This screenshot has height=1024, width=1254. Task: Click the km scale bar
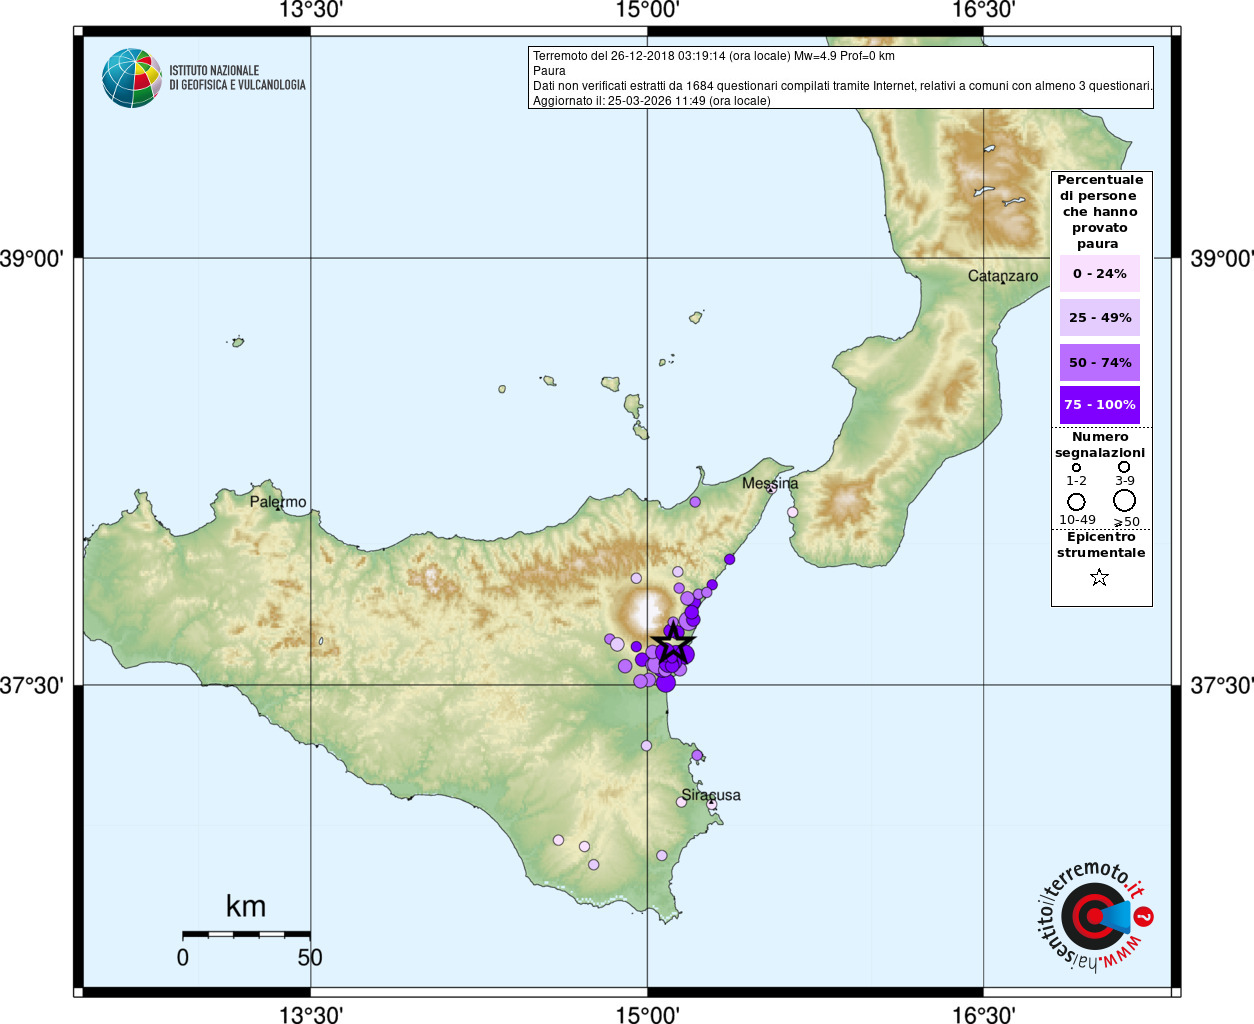tap(246, 934)
